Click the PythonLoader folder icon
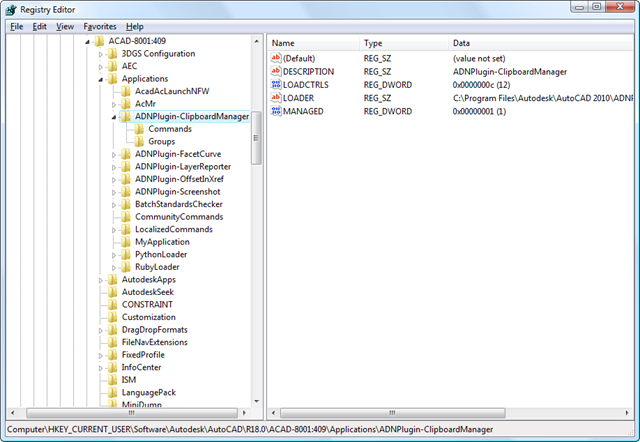The height and width of the screenshot is (442, 640). coord(125,254)
